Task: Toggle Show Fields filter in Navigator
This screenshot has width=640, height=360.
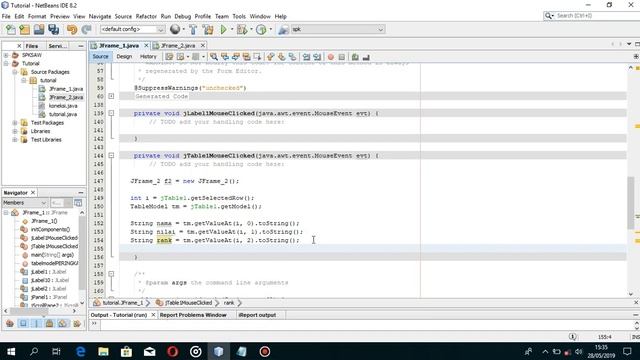Action: tap(23, 324)
